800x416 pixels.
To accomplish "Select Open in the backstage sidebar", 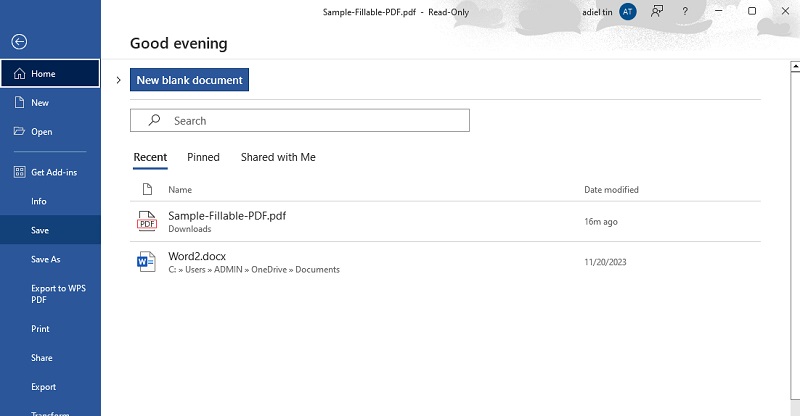I will [50, 132].
